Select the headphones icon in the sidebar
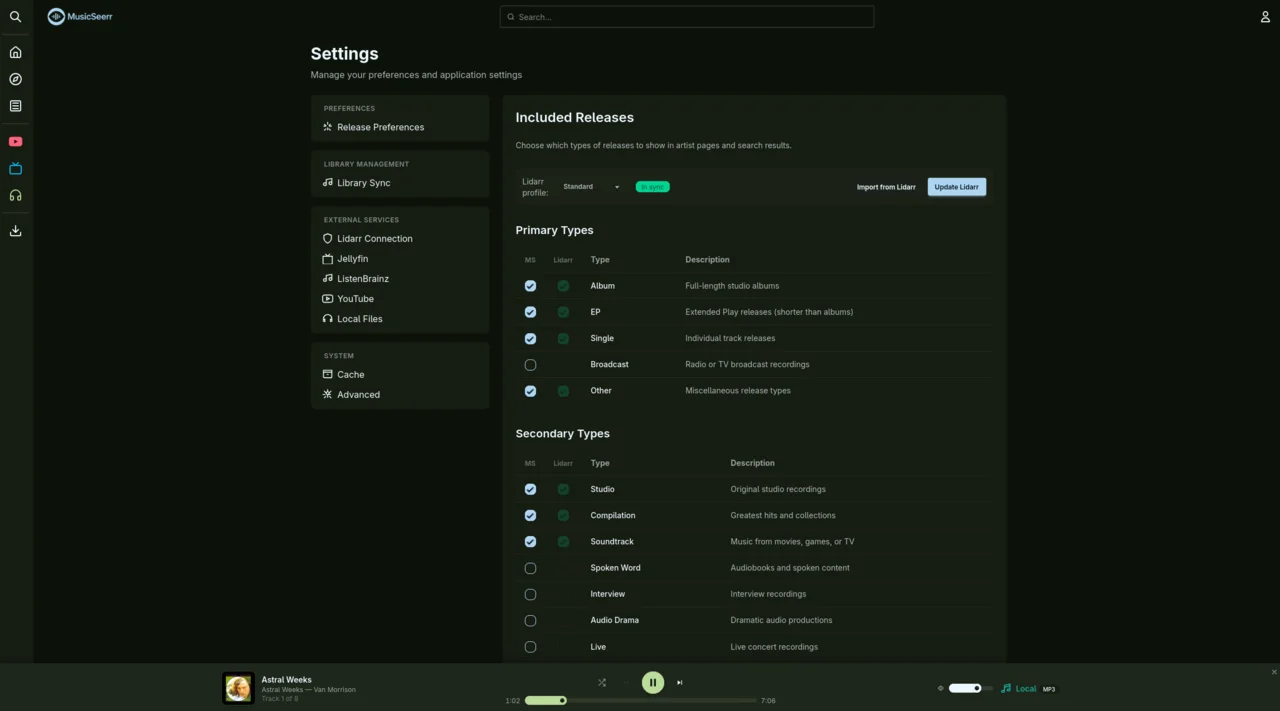The height and width of the screenshot is (711, 1280). (15, 195)
